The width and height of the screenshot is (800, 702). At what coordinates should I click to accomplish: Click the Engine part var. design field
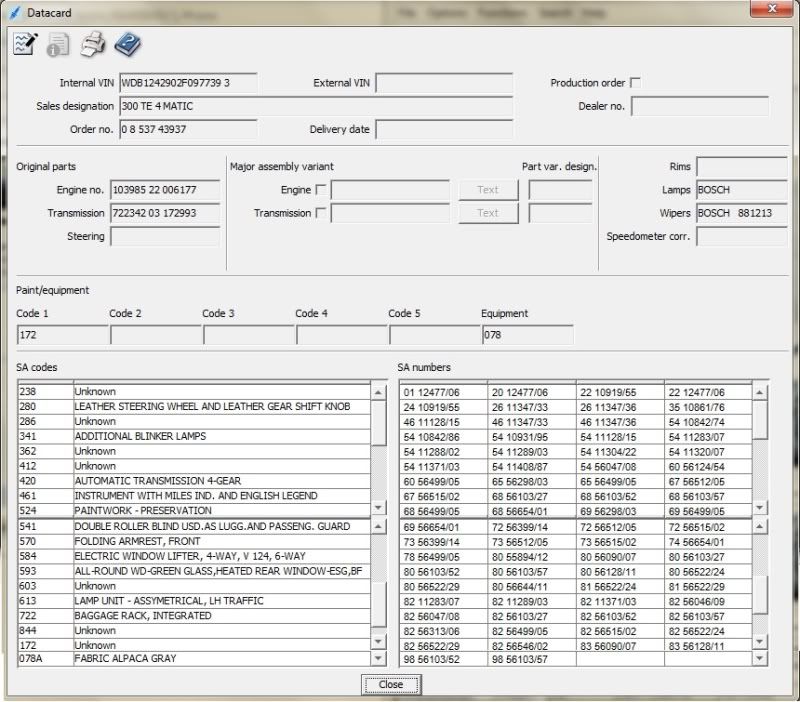click(x=561, y=190)
